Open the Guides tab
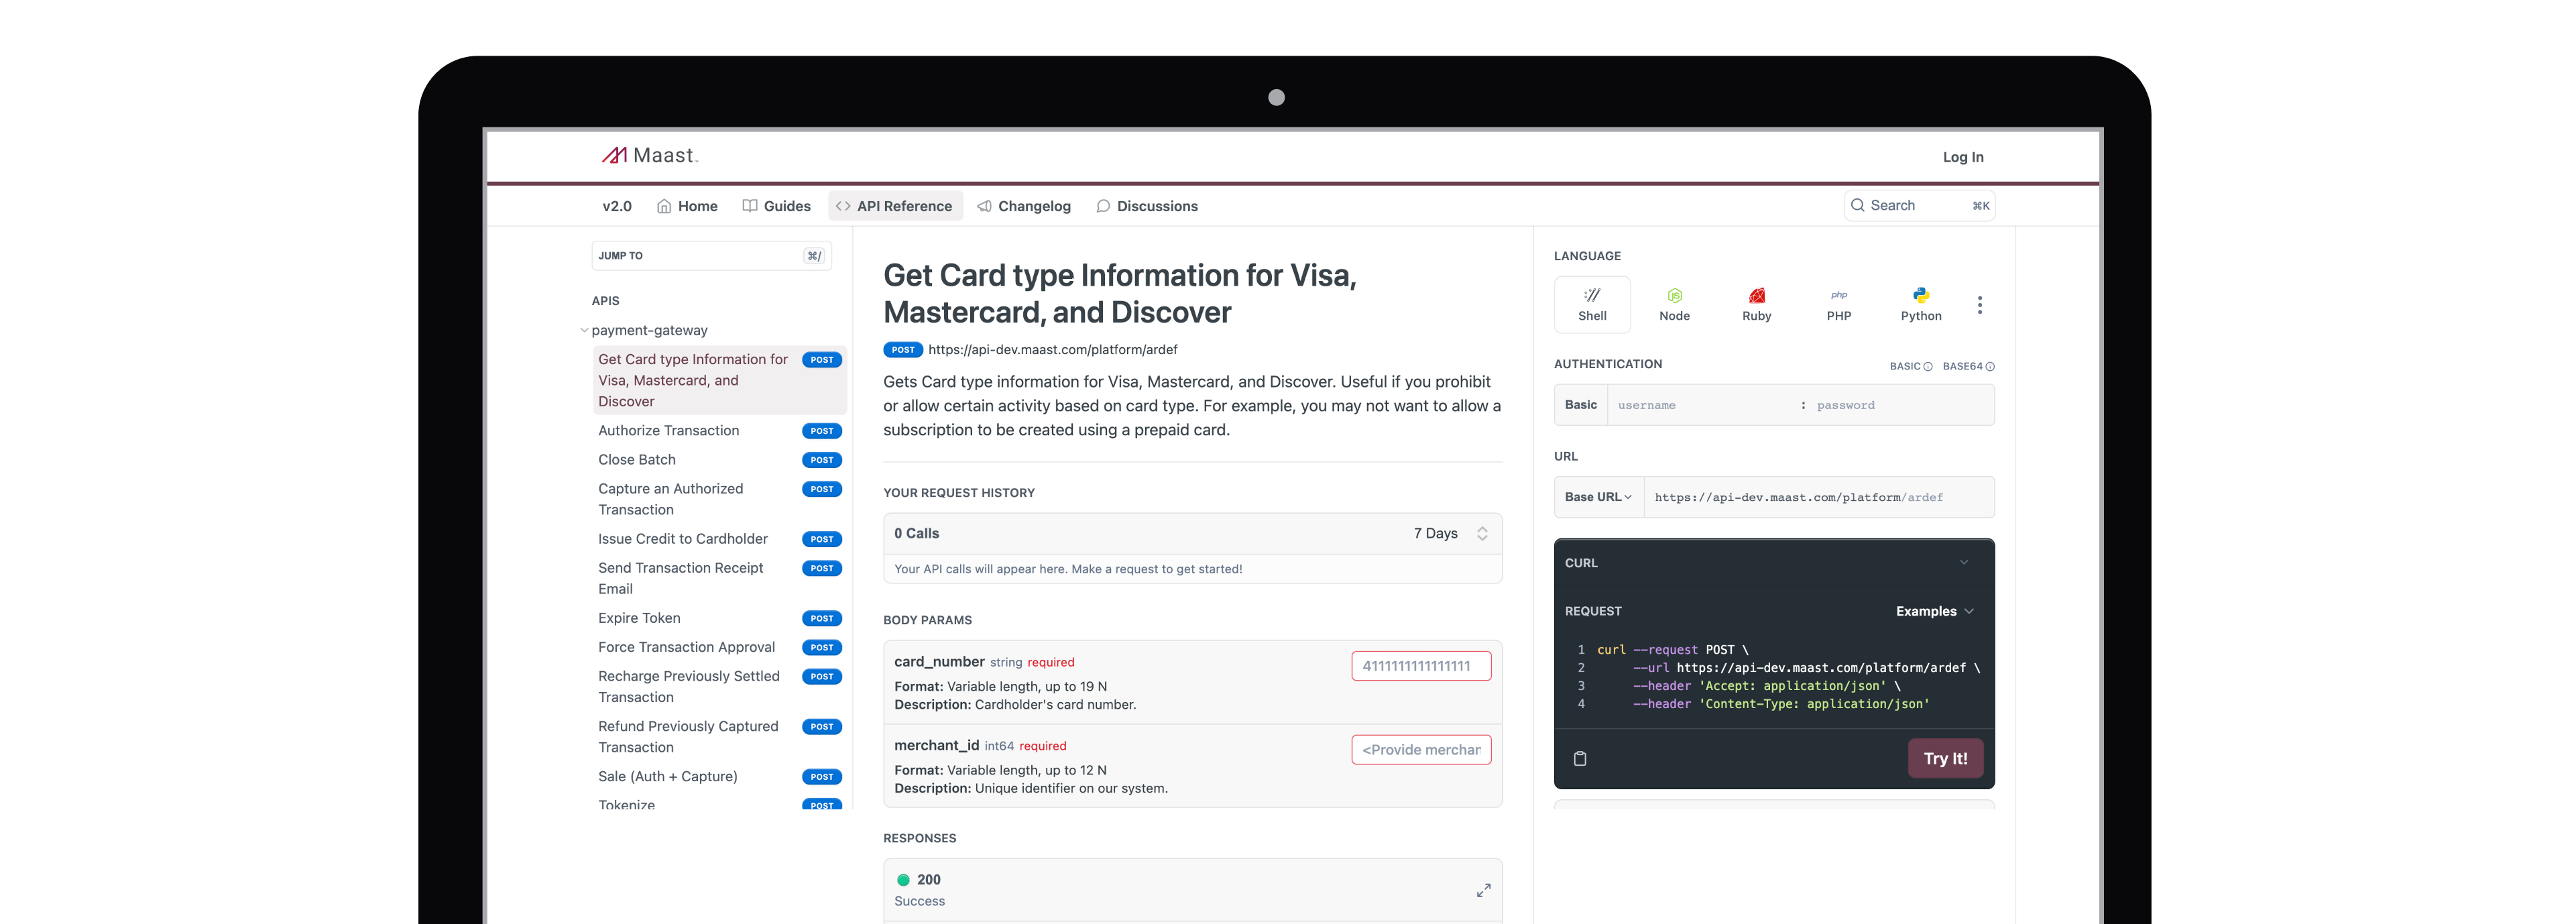The height and width of the screenshot is (924, 2576). tap(777, 206)
